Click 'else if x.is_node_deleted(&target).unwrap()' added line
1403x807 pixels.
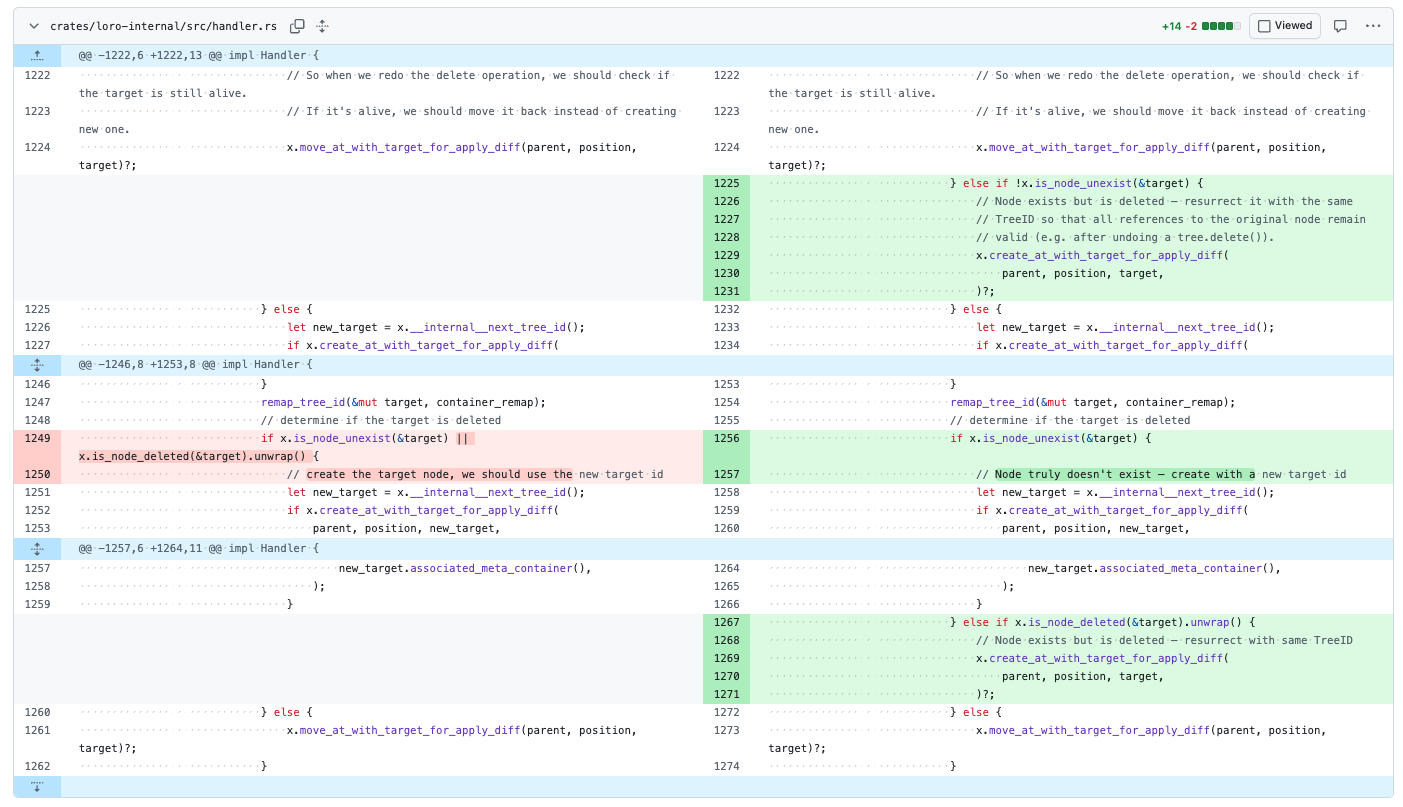pos(1102,623)
